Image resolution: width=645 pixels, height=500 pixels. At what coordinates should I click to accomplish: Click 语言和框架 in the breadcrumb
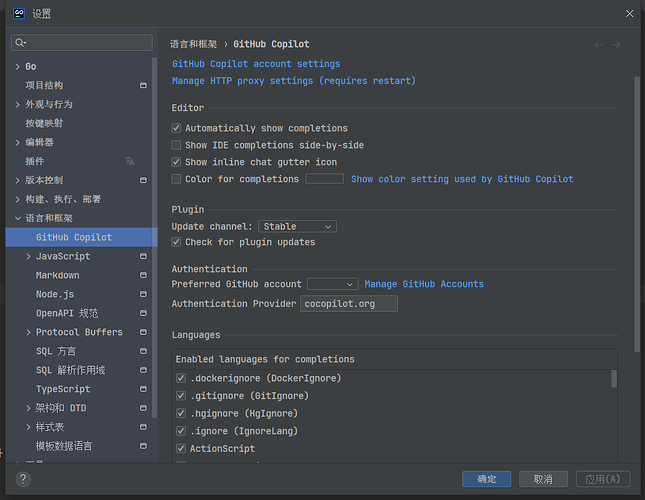pyautogui.click(x=193, y=44)
